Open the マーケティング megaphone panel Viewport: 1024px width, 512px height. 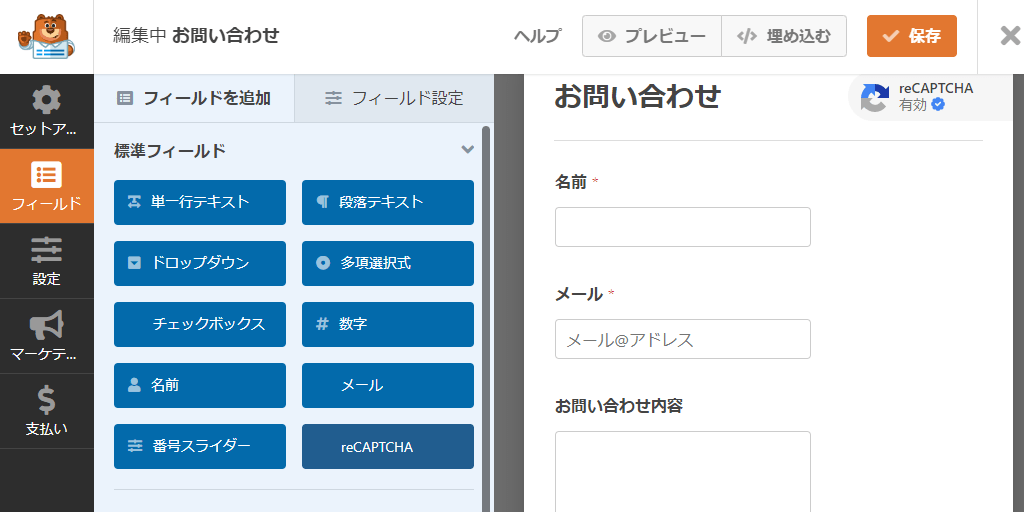46,336
